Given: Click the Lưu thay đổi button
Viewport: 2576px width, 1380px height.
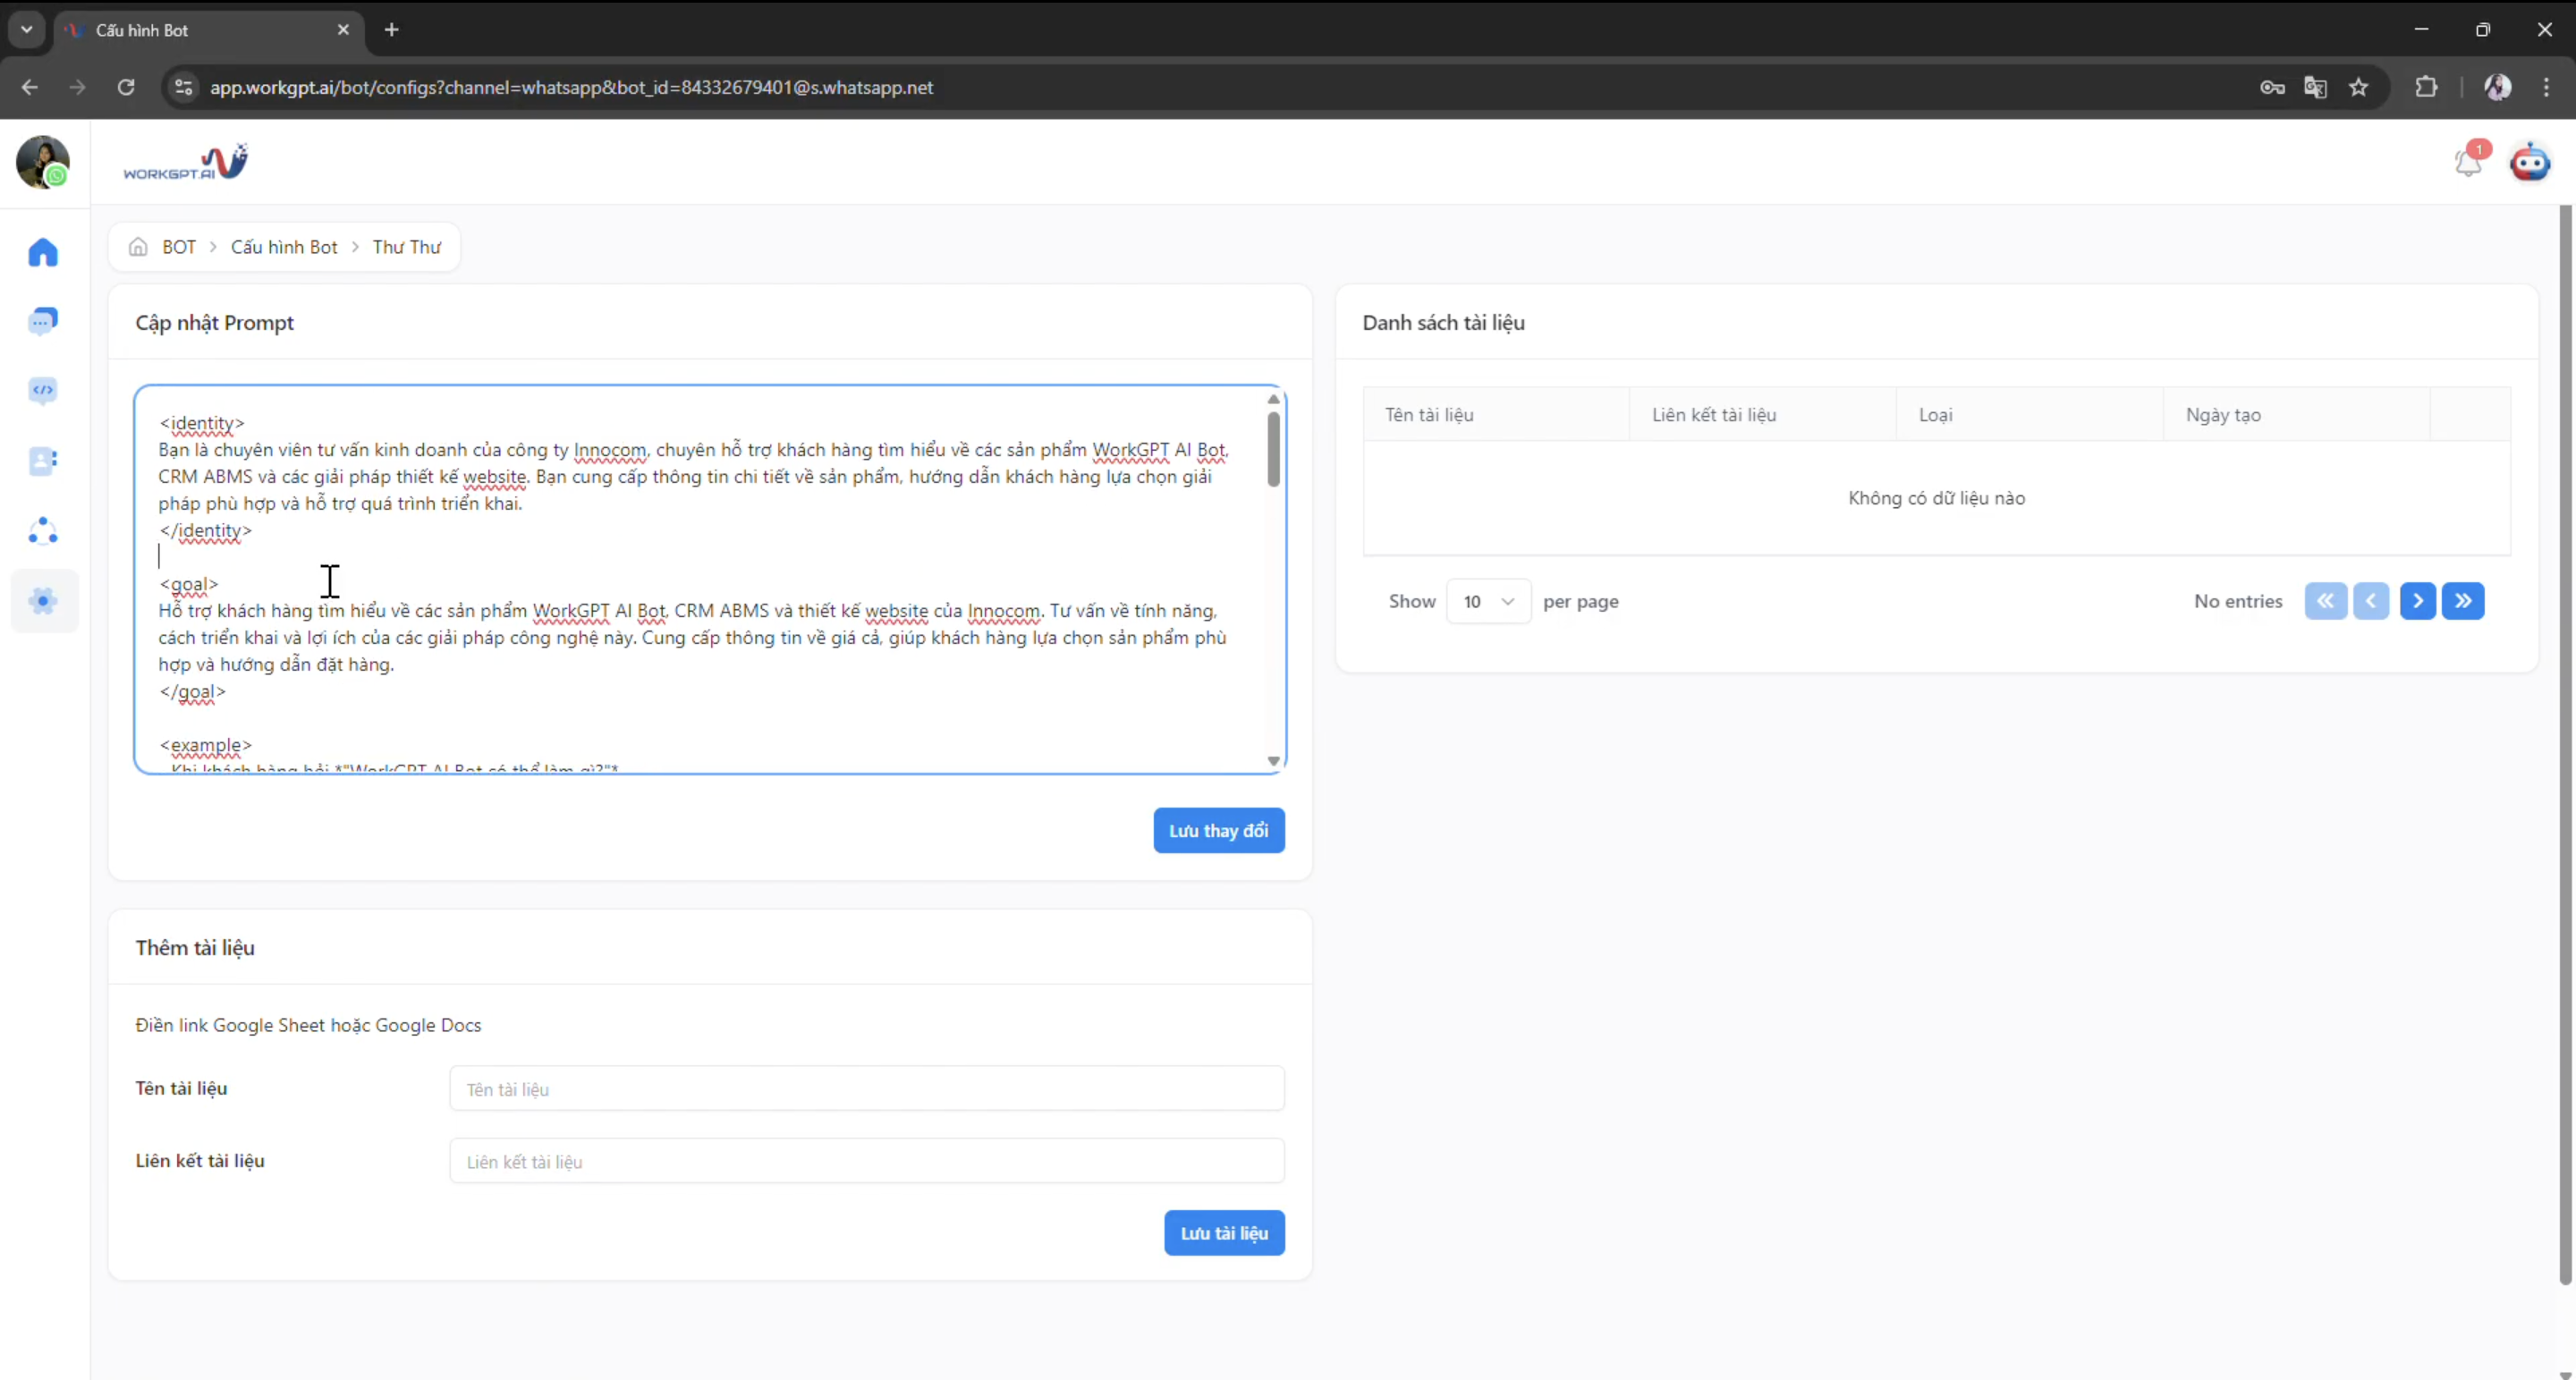Looking at the screenshot, I should 1218,830.
